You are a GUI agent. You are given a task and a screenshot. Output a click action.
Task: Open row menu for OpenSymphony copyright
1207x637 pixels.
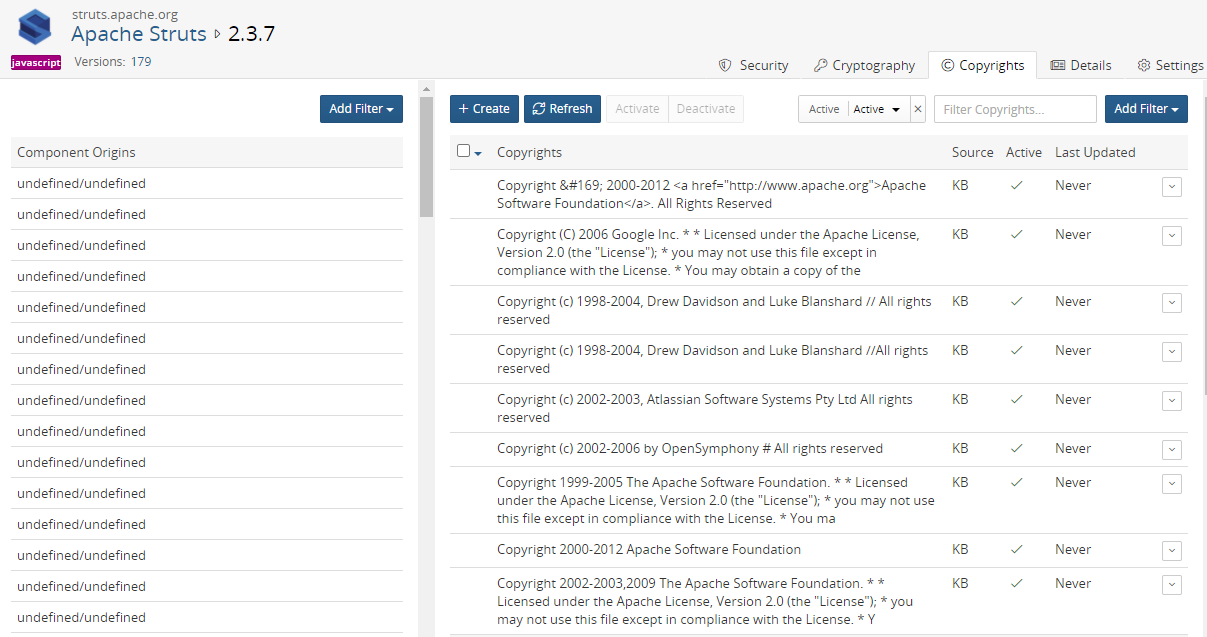[1172, 450]
